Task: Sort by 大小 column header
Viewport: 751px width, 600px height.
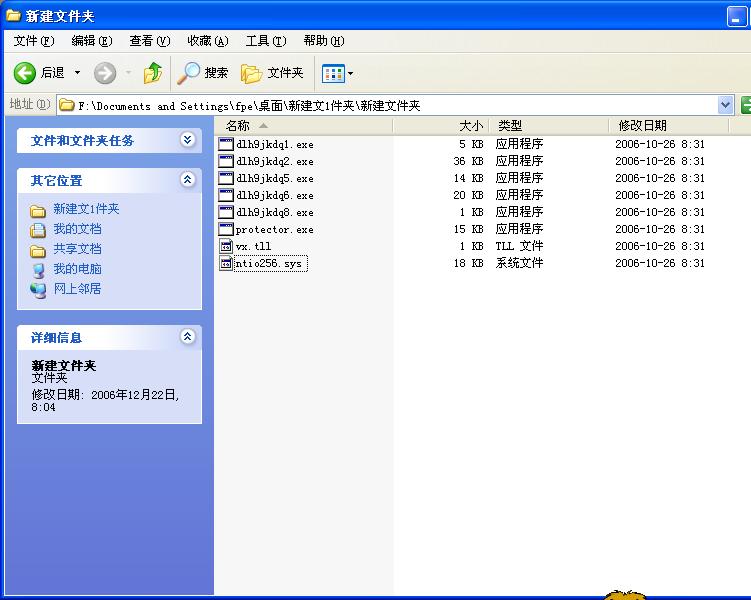Action: 441,126
